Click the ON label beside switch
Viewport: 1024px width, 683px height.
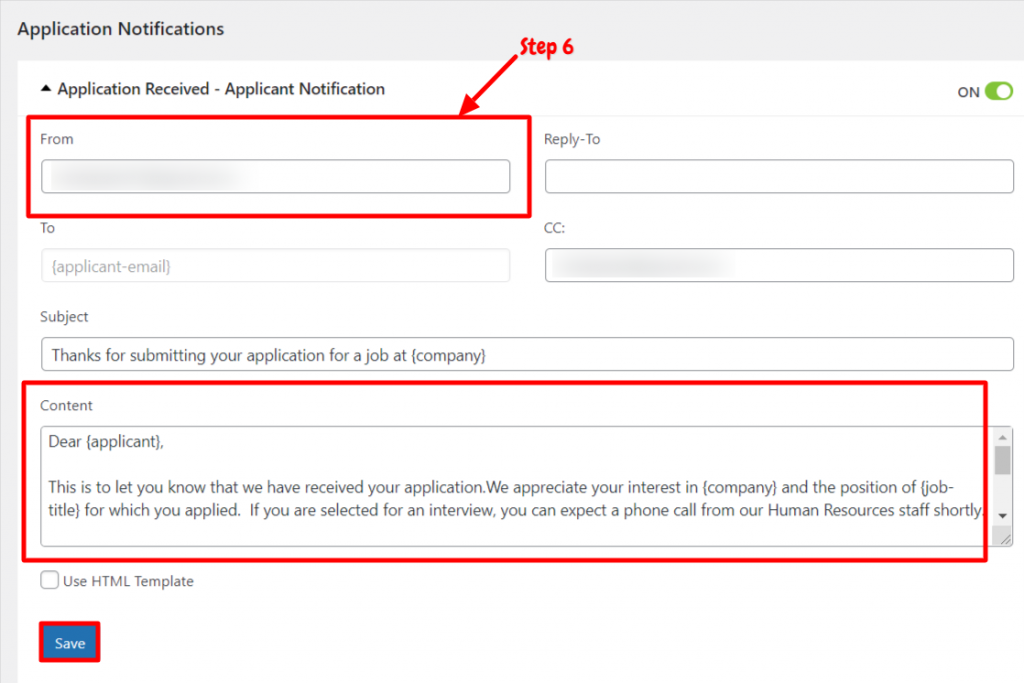[968, 92]
